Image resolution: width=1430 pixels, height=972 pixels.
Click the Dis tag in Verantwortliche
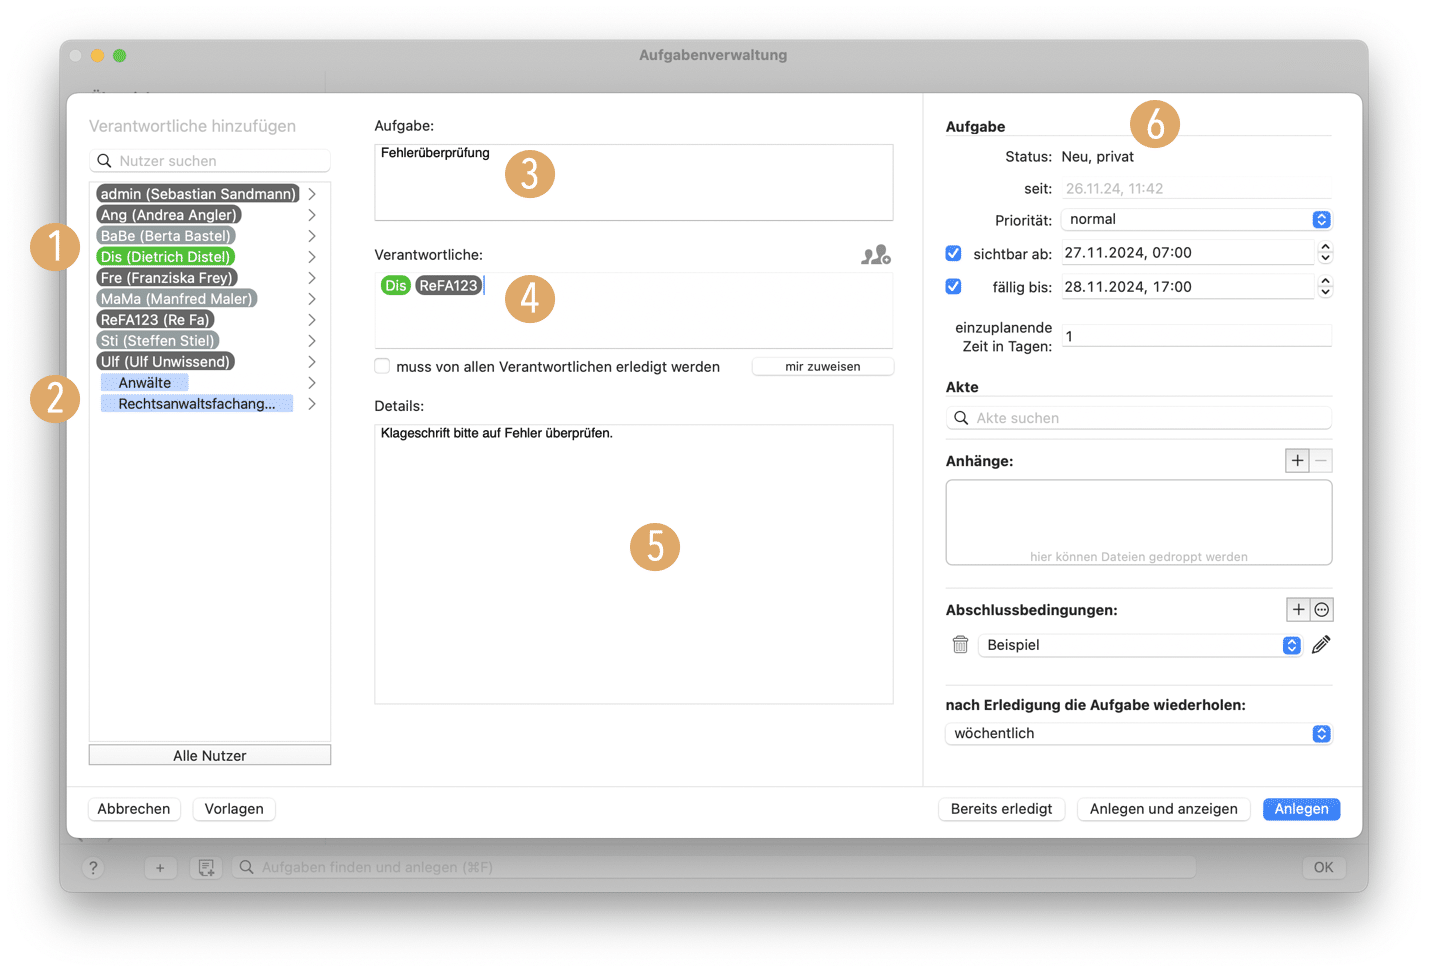coord(396,286)
